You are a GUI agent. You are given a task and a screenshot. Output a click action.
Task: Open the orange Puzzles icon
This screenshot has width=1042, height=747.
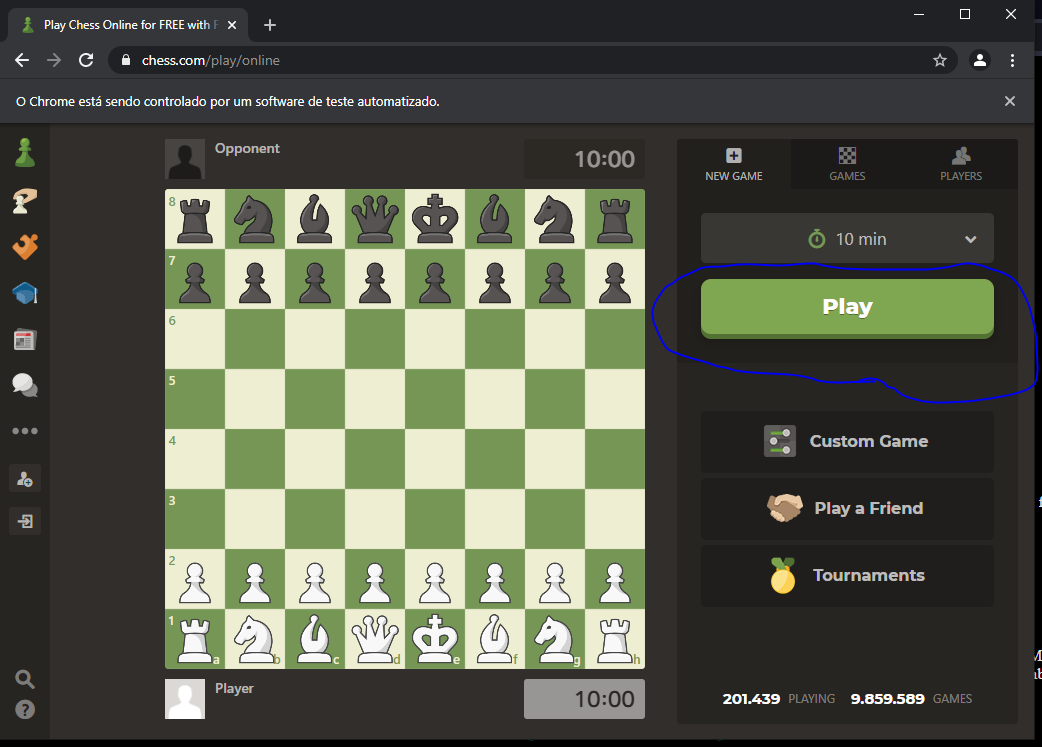click(x=25, y=247)
